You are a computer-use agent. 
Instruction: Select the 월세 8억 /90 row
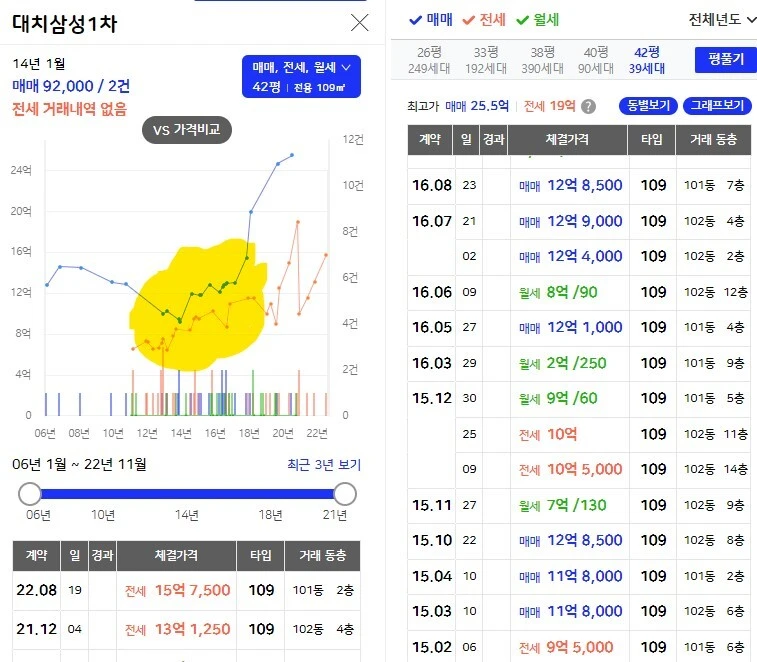pyautogui.click(x=579, y=293)
